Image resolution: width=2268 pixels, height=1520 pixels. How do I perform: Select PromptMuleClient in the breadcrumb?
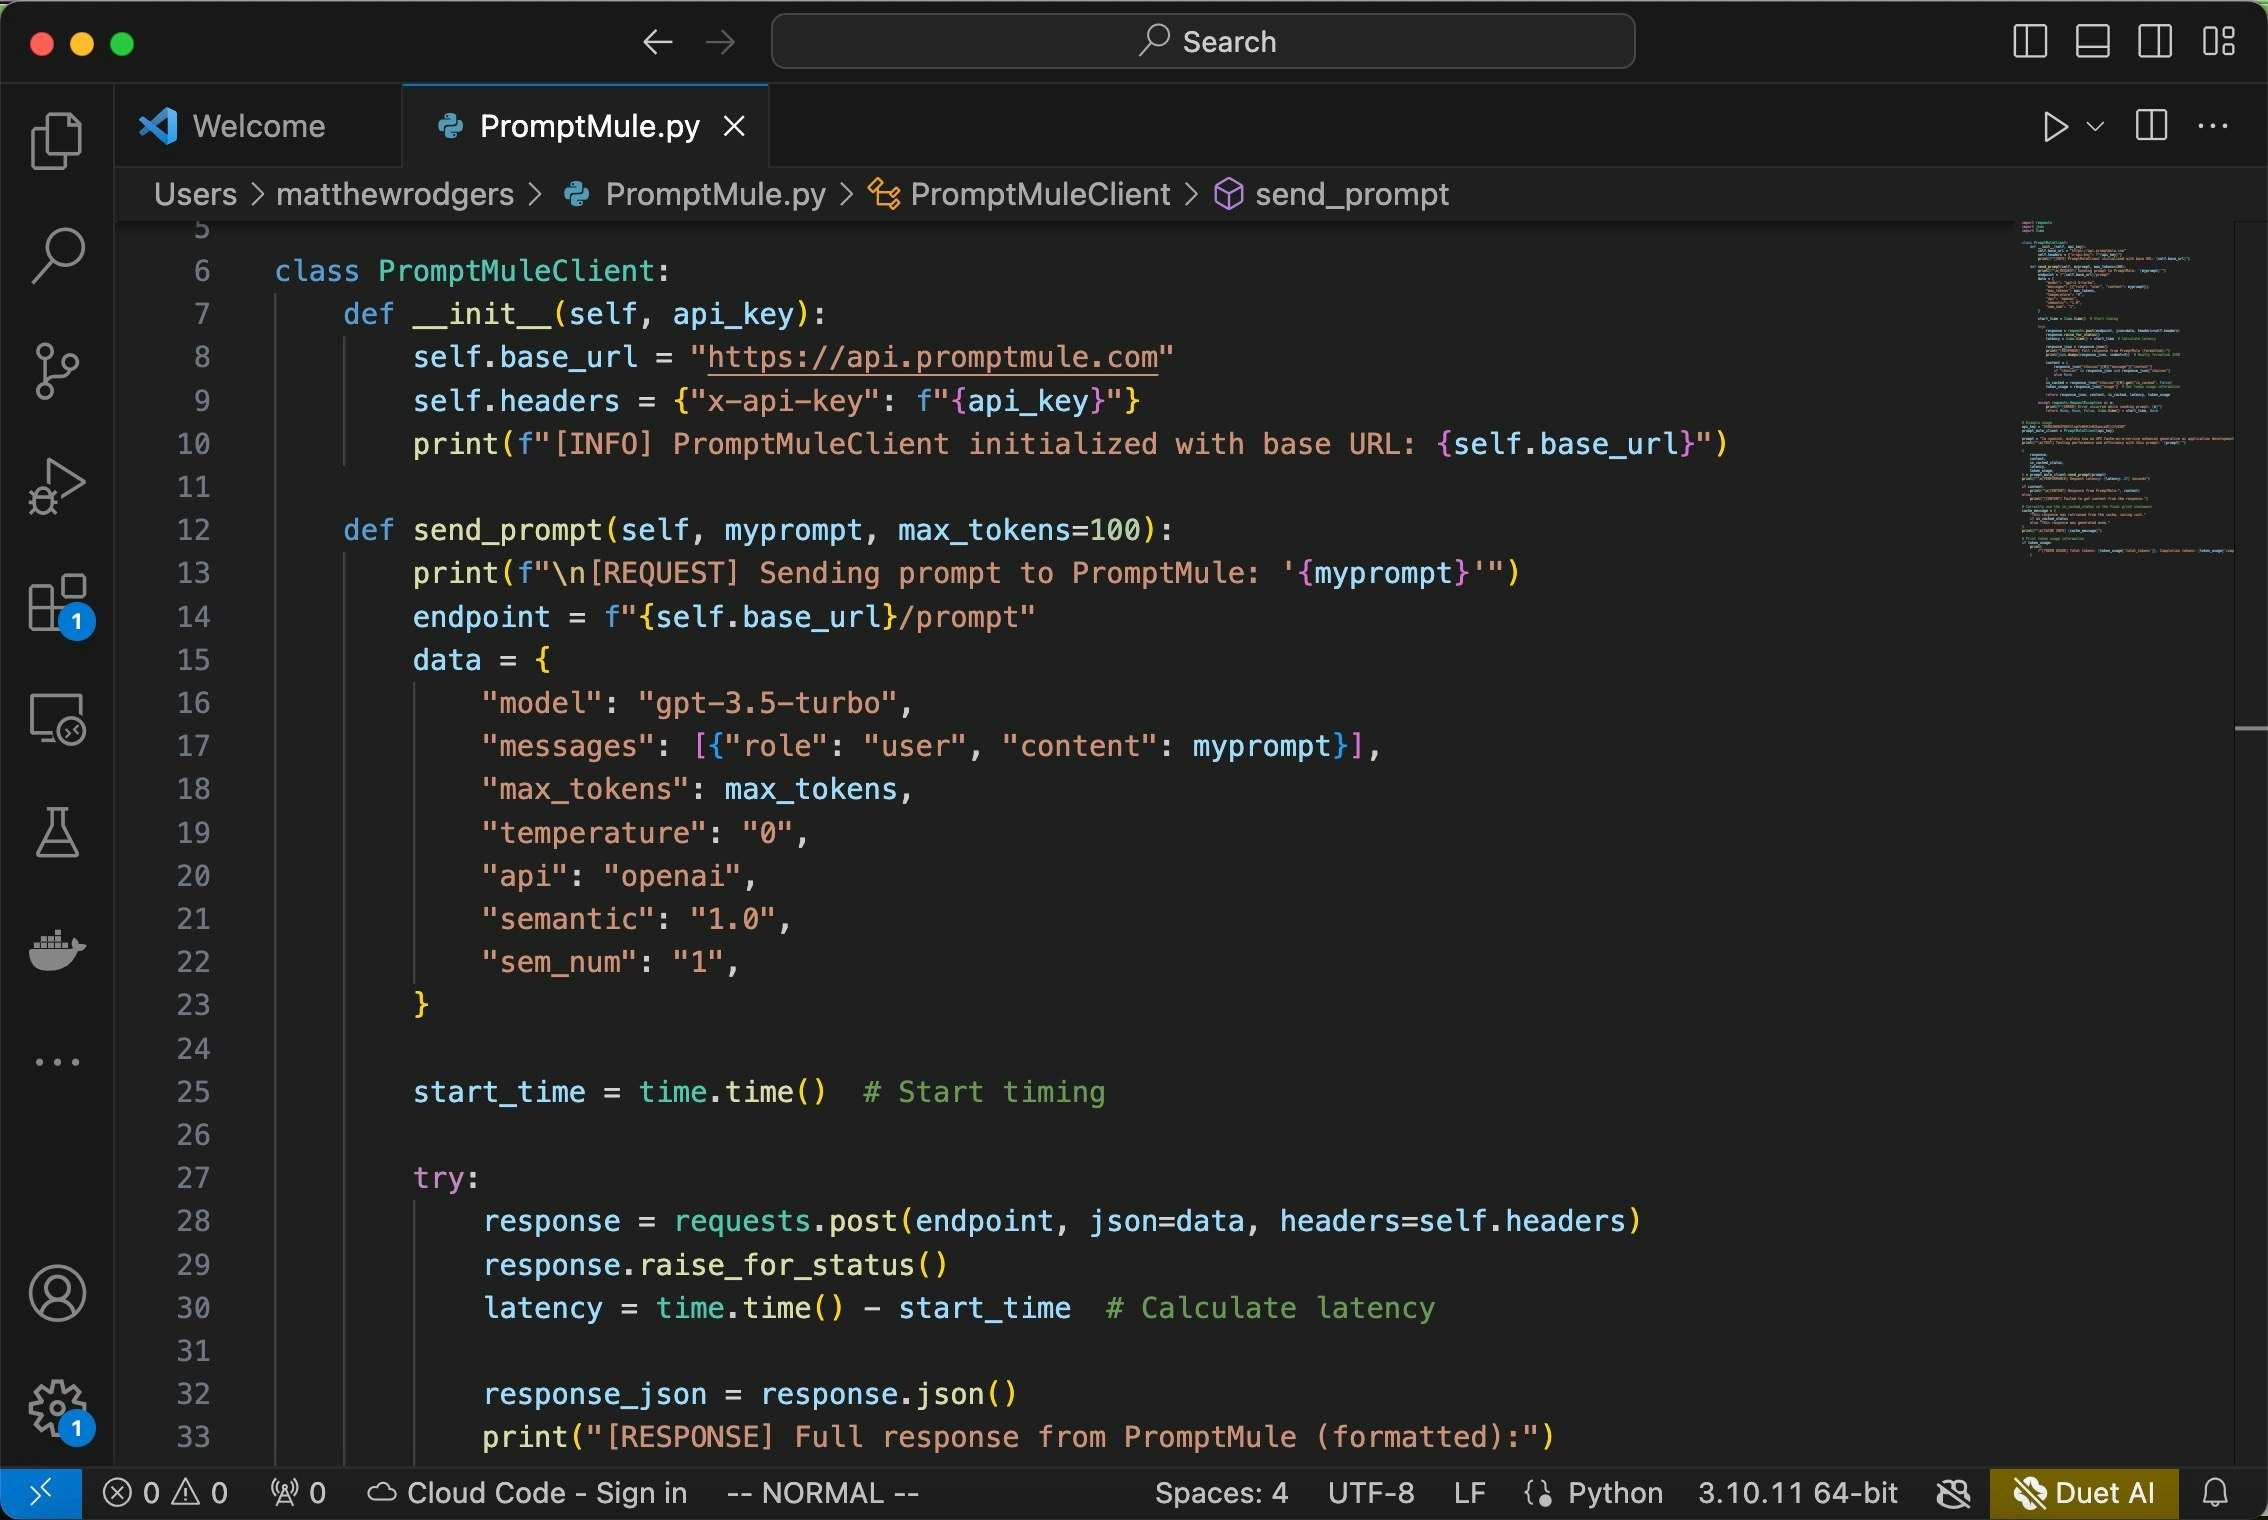coord(1039,194)
